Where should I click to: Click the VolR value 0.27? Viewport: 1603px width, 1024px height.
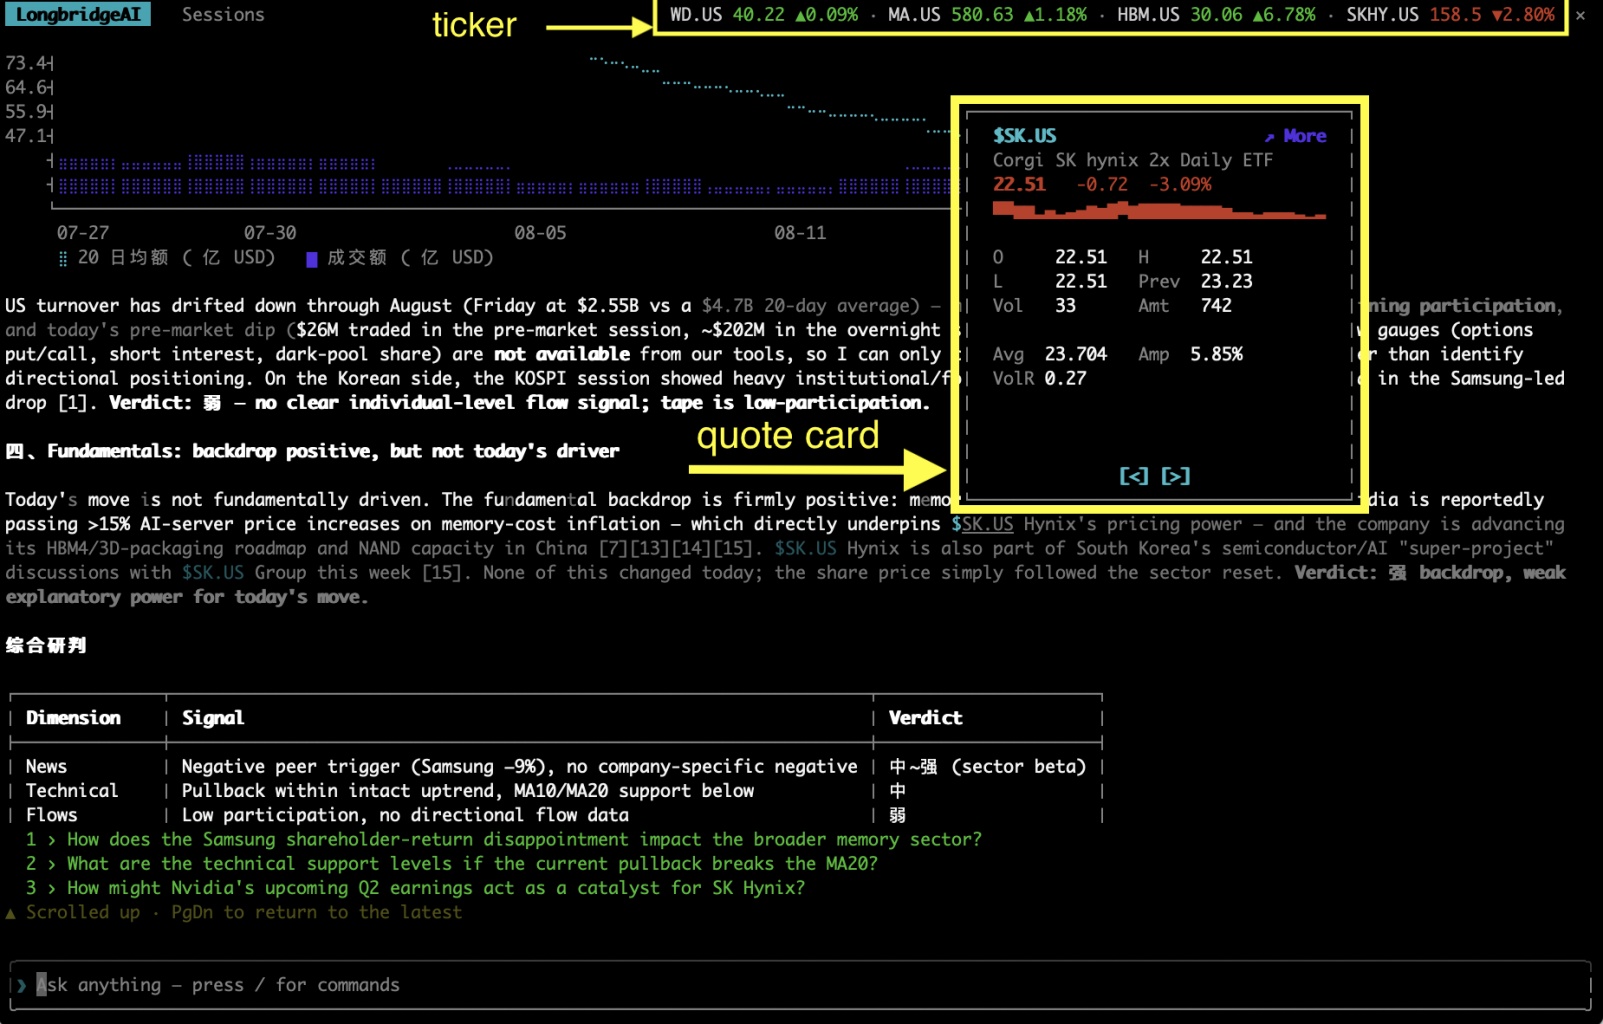pyautogui.click(x=1065, y=378)
